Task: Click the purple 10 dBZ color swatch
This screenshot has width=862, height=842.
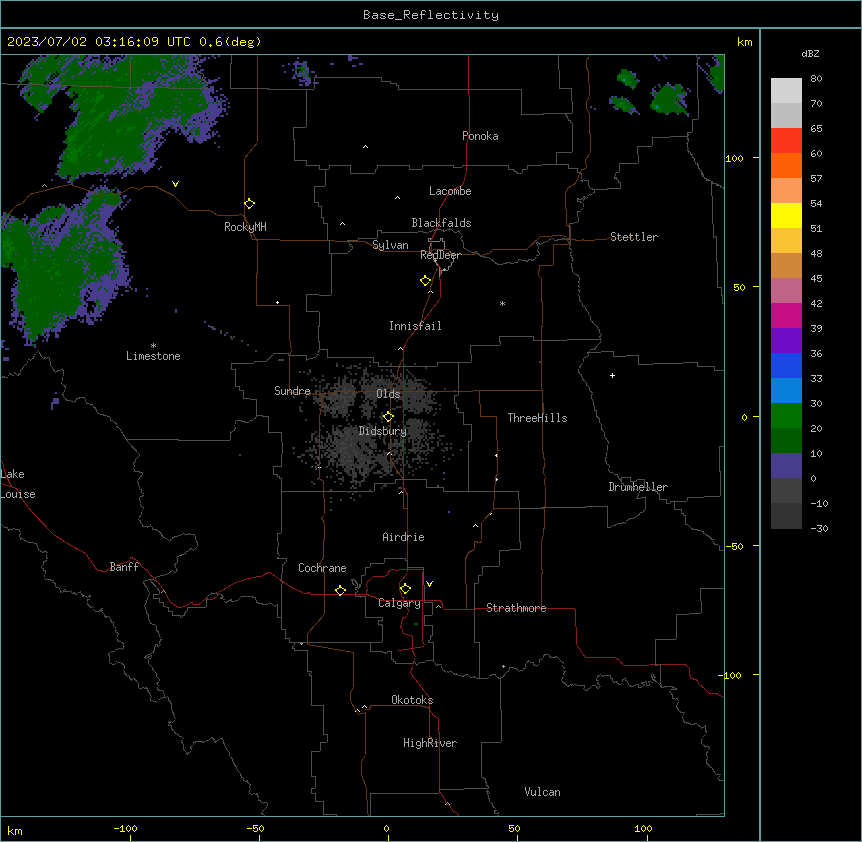Action: [786, 466]
